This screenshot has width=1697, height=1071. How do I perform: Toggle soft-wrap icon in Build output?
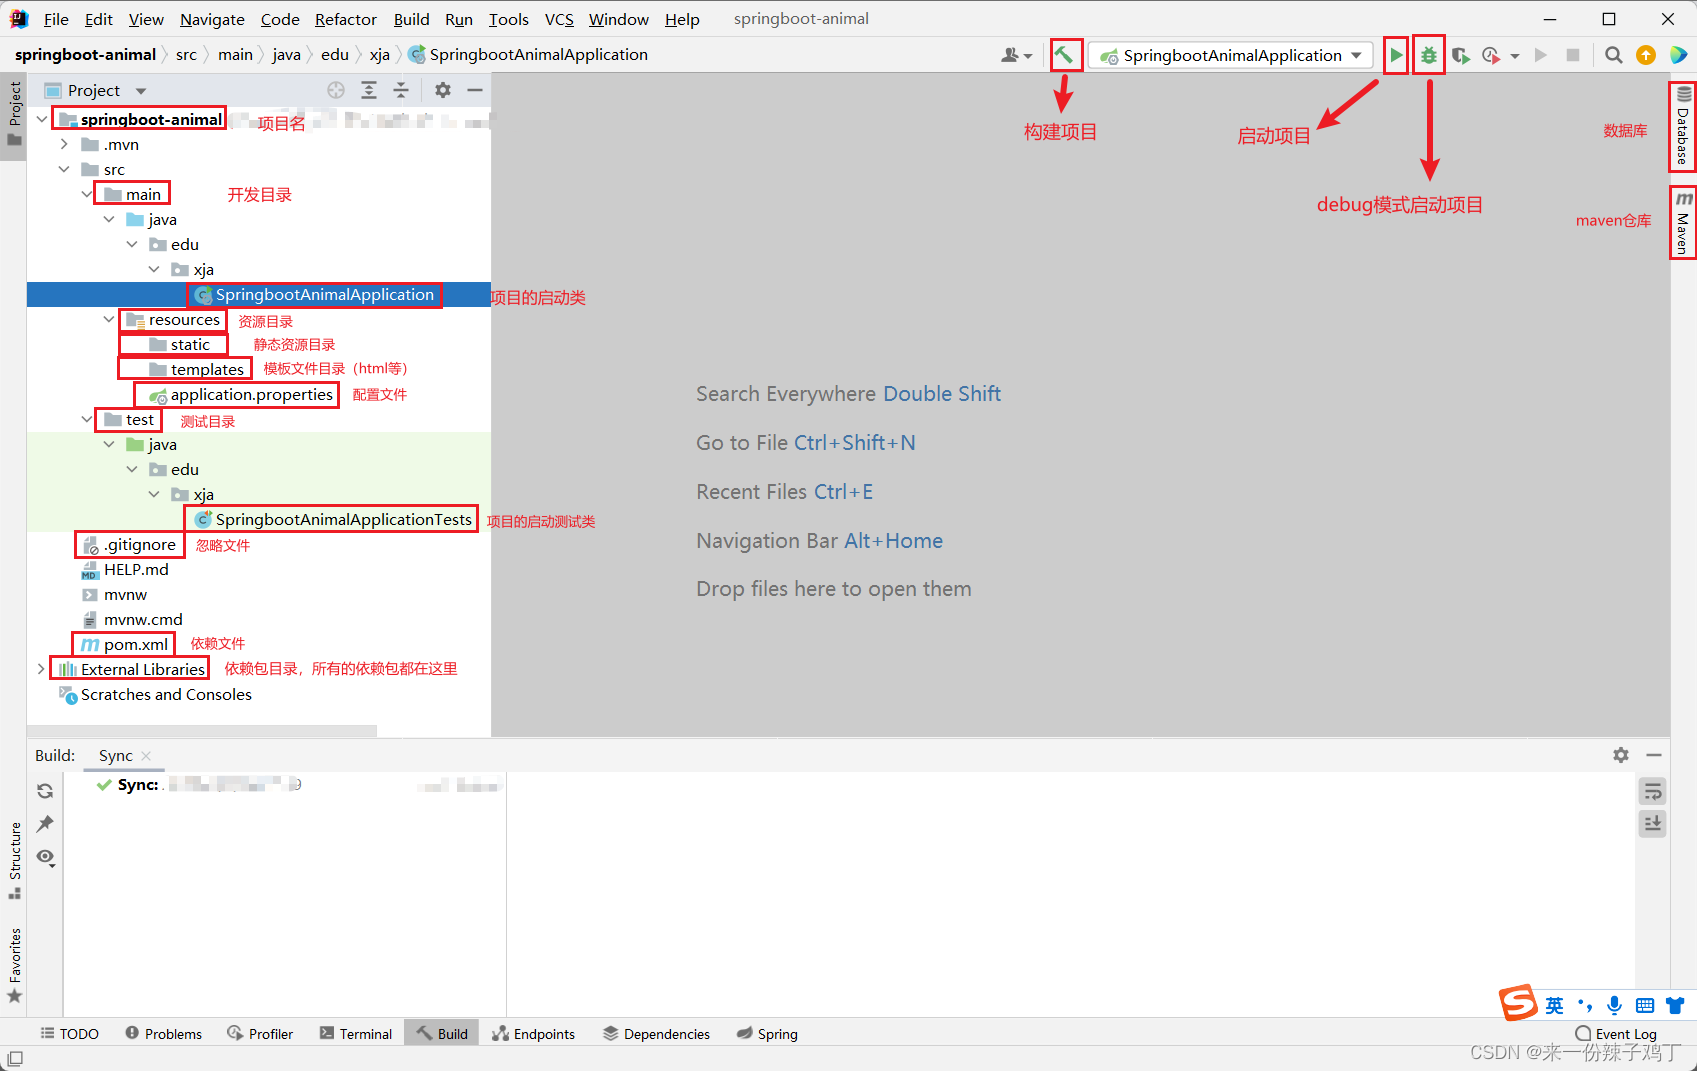[1653, 792]
